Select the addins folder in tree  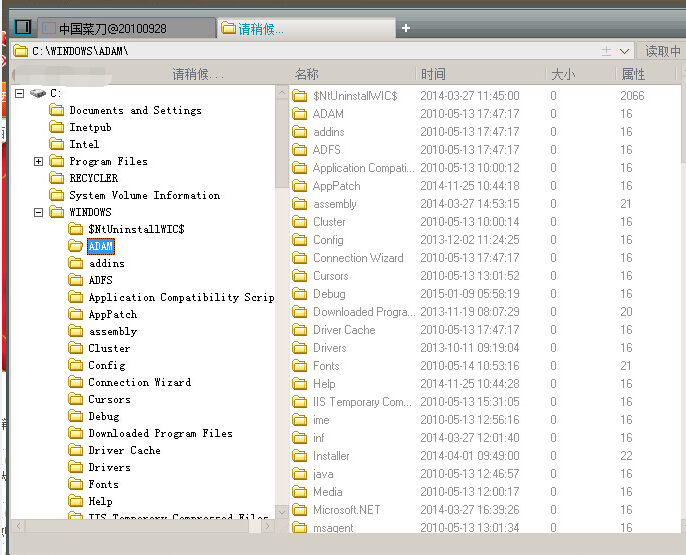pyautogui.click(x=107, y=263)
